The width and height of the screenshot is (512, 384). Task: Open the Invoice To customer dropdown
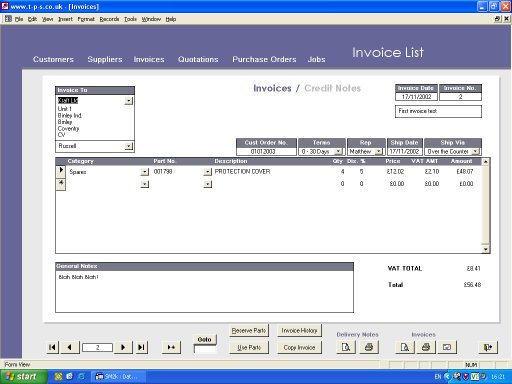(129, 101)
